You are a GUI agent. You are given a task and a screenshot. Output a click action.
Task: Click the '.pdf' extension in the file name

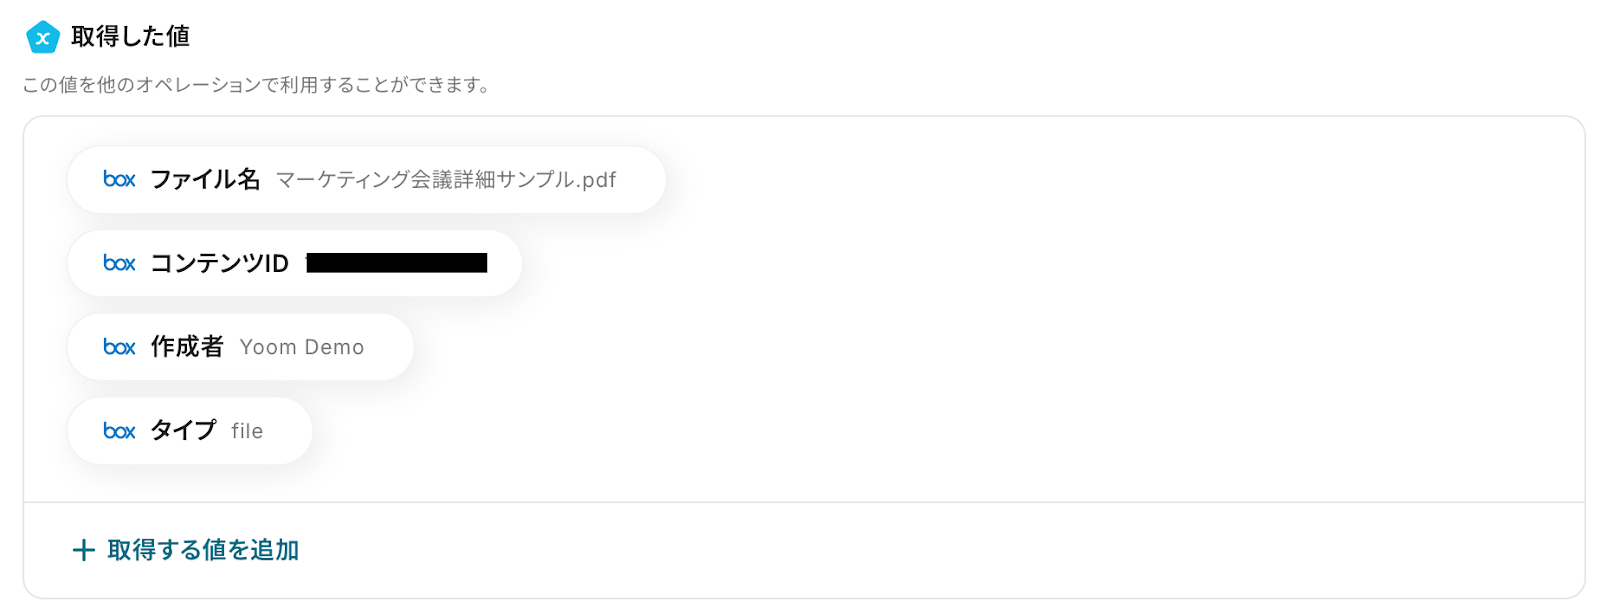597,181
